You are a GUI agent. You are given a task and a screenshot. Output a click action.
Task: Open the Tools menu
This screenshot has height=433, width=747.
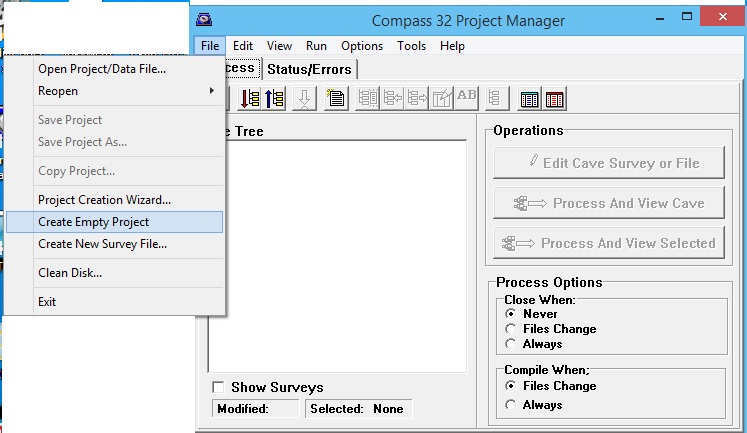pyautogui.click(x=411, y=46)
